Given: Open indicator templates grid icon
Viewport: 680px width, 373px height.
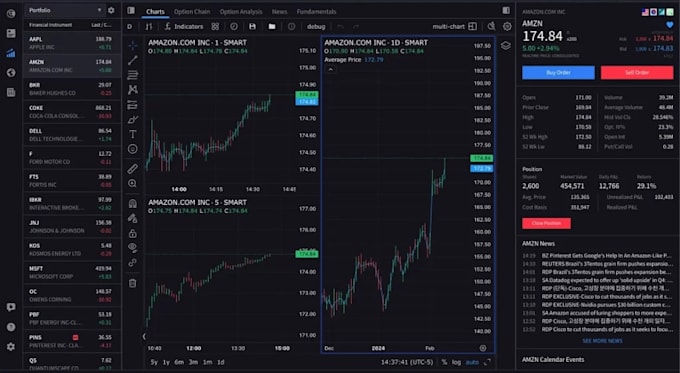Looking at the screenshot, I should tap(215, 26).
